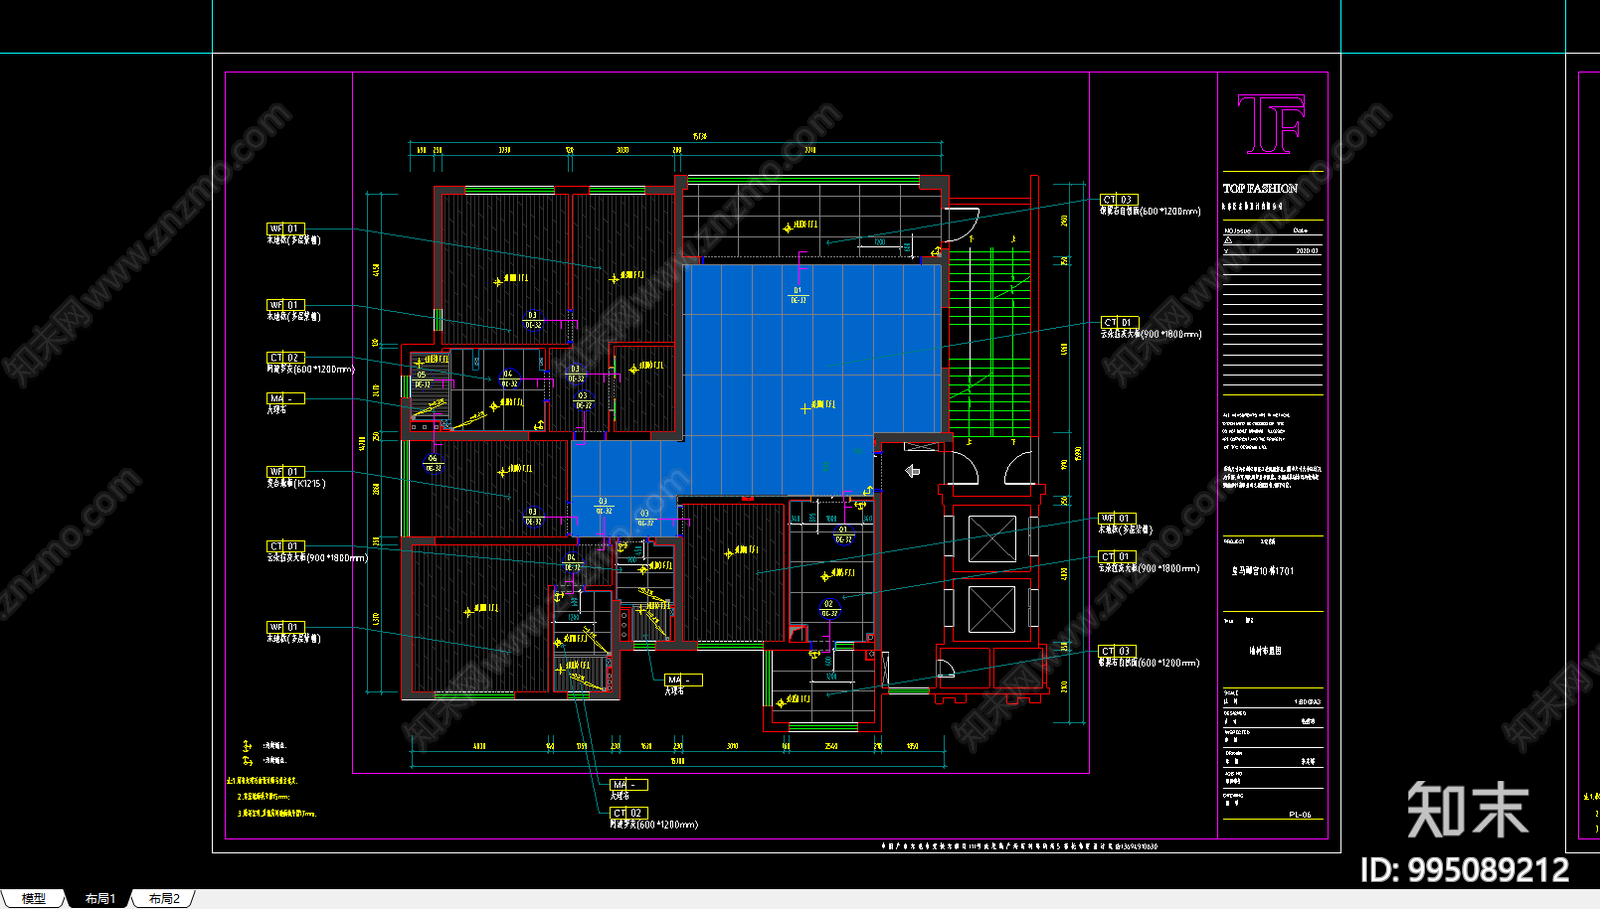This screenshot has width=1600, height=909.
Task: Select the K1215 material label text
Action: [295, 484]
